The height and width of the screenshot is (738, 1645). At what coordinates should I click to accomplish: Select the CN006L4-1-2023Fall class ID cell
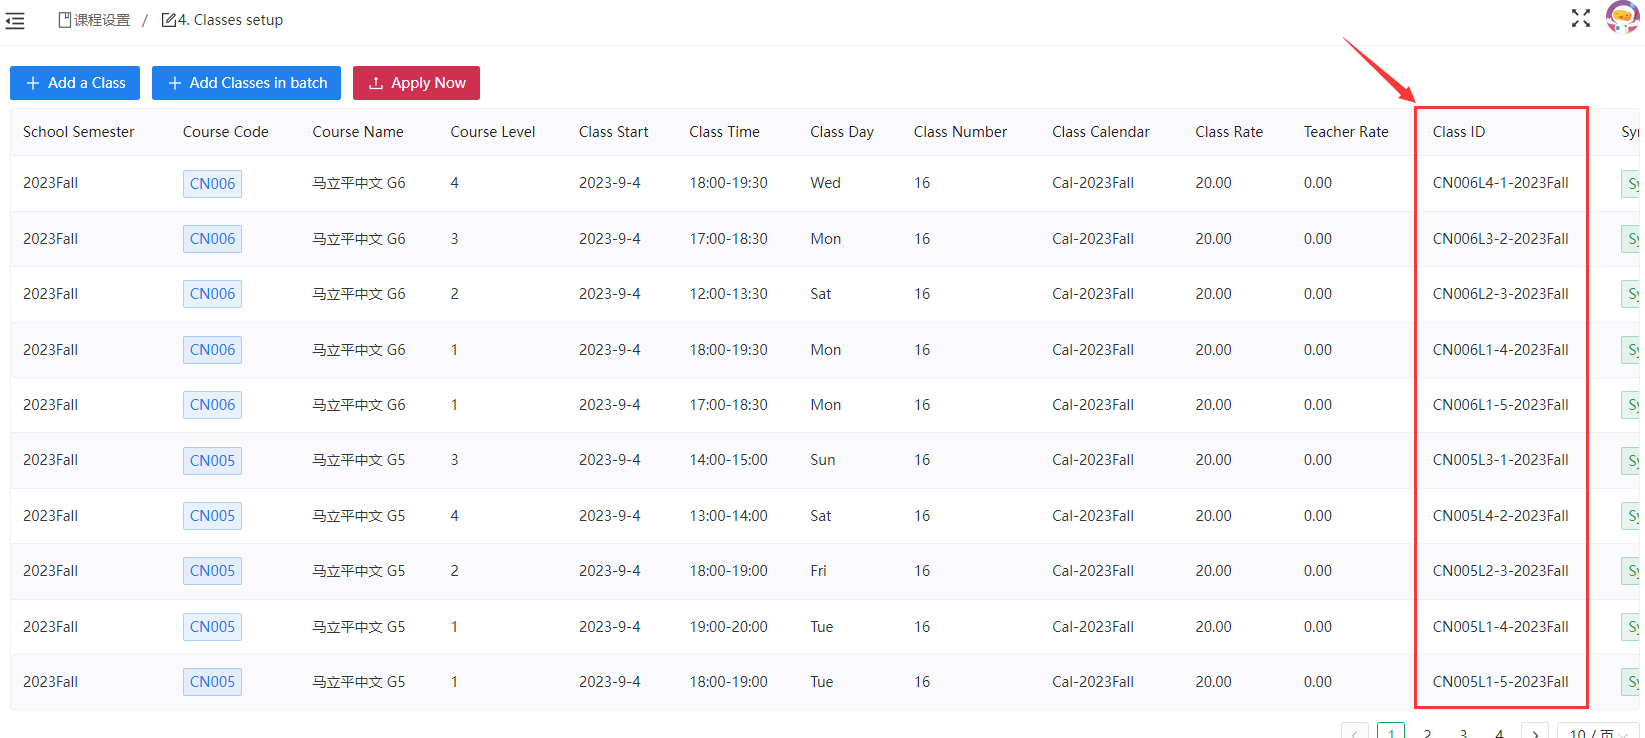pos(1500,183)
